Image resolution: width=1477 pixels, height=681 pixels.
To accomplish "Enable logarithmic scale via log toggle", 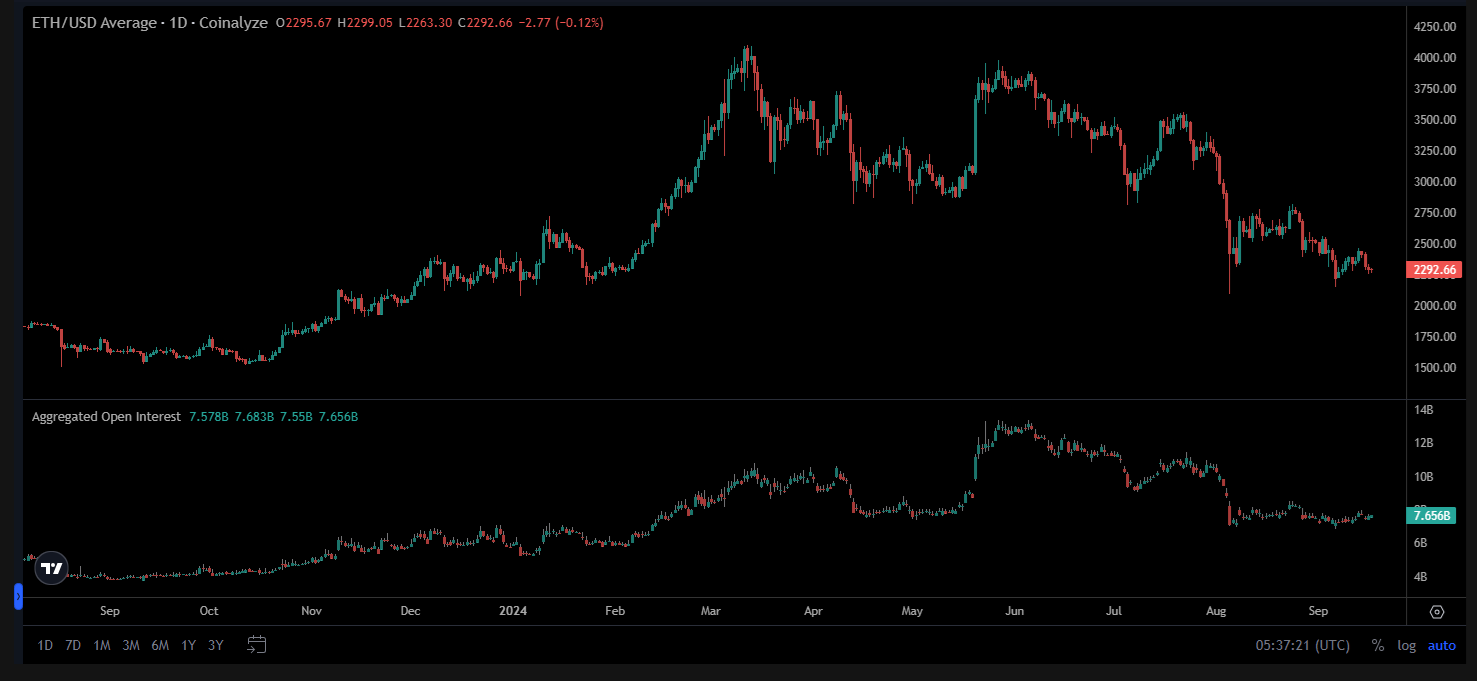I will point(1406,645).
